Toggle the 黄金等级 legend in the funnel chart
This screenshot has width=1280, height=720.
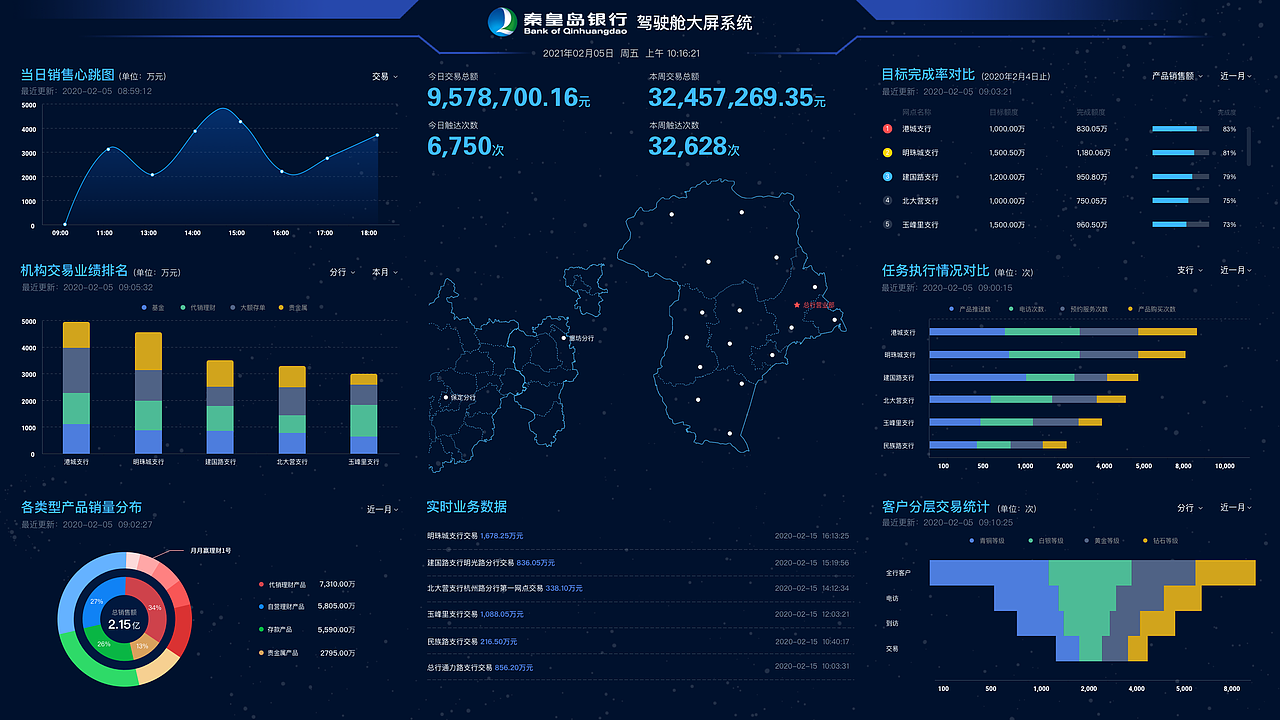click(x=1102, y=540)
